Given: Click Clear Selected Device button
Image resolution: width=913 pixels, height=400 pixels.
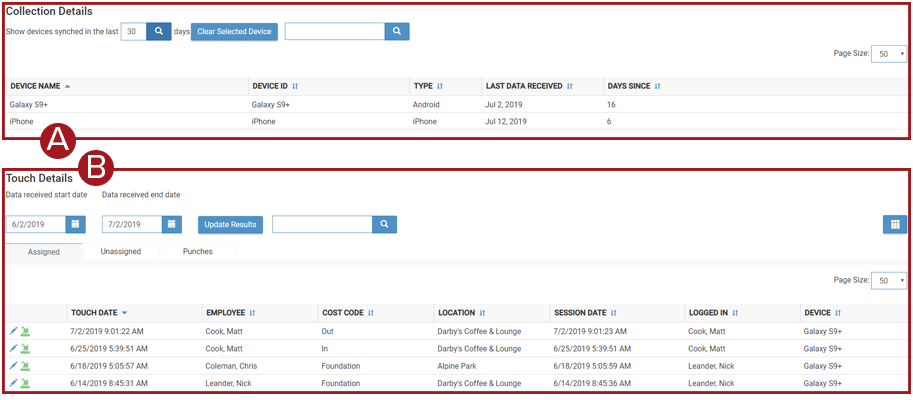Looking at the screenshot, I should 234,31.
